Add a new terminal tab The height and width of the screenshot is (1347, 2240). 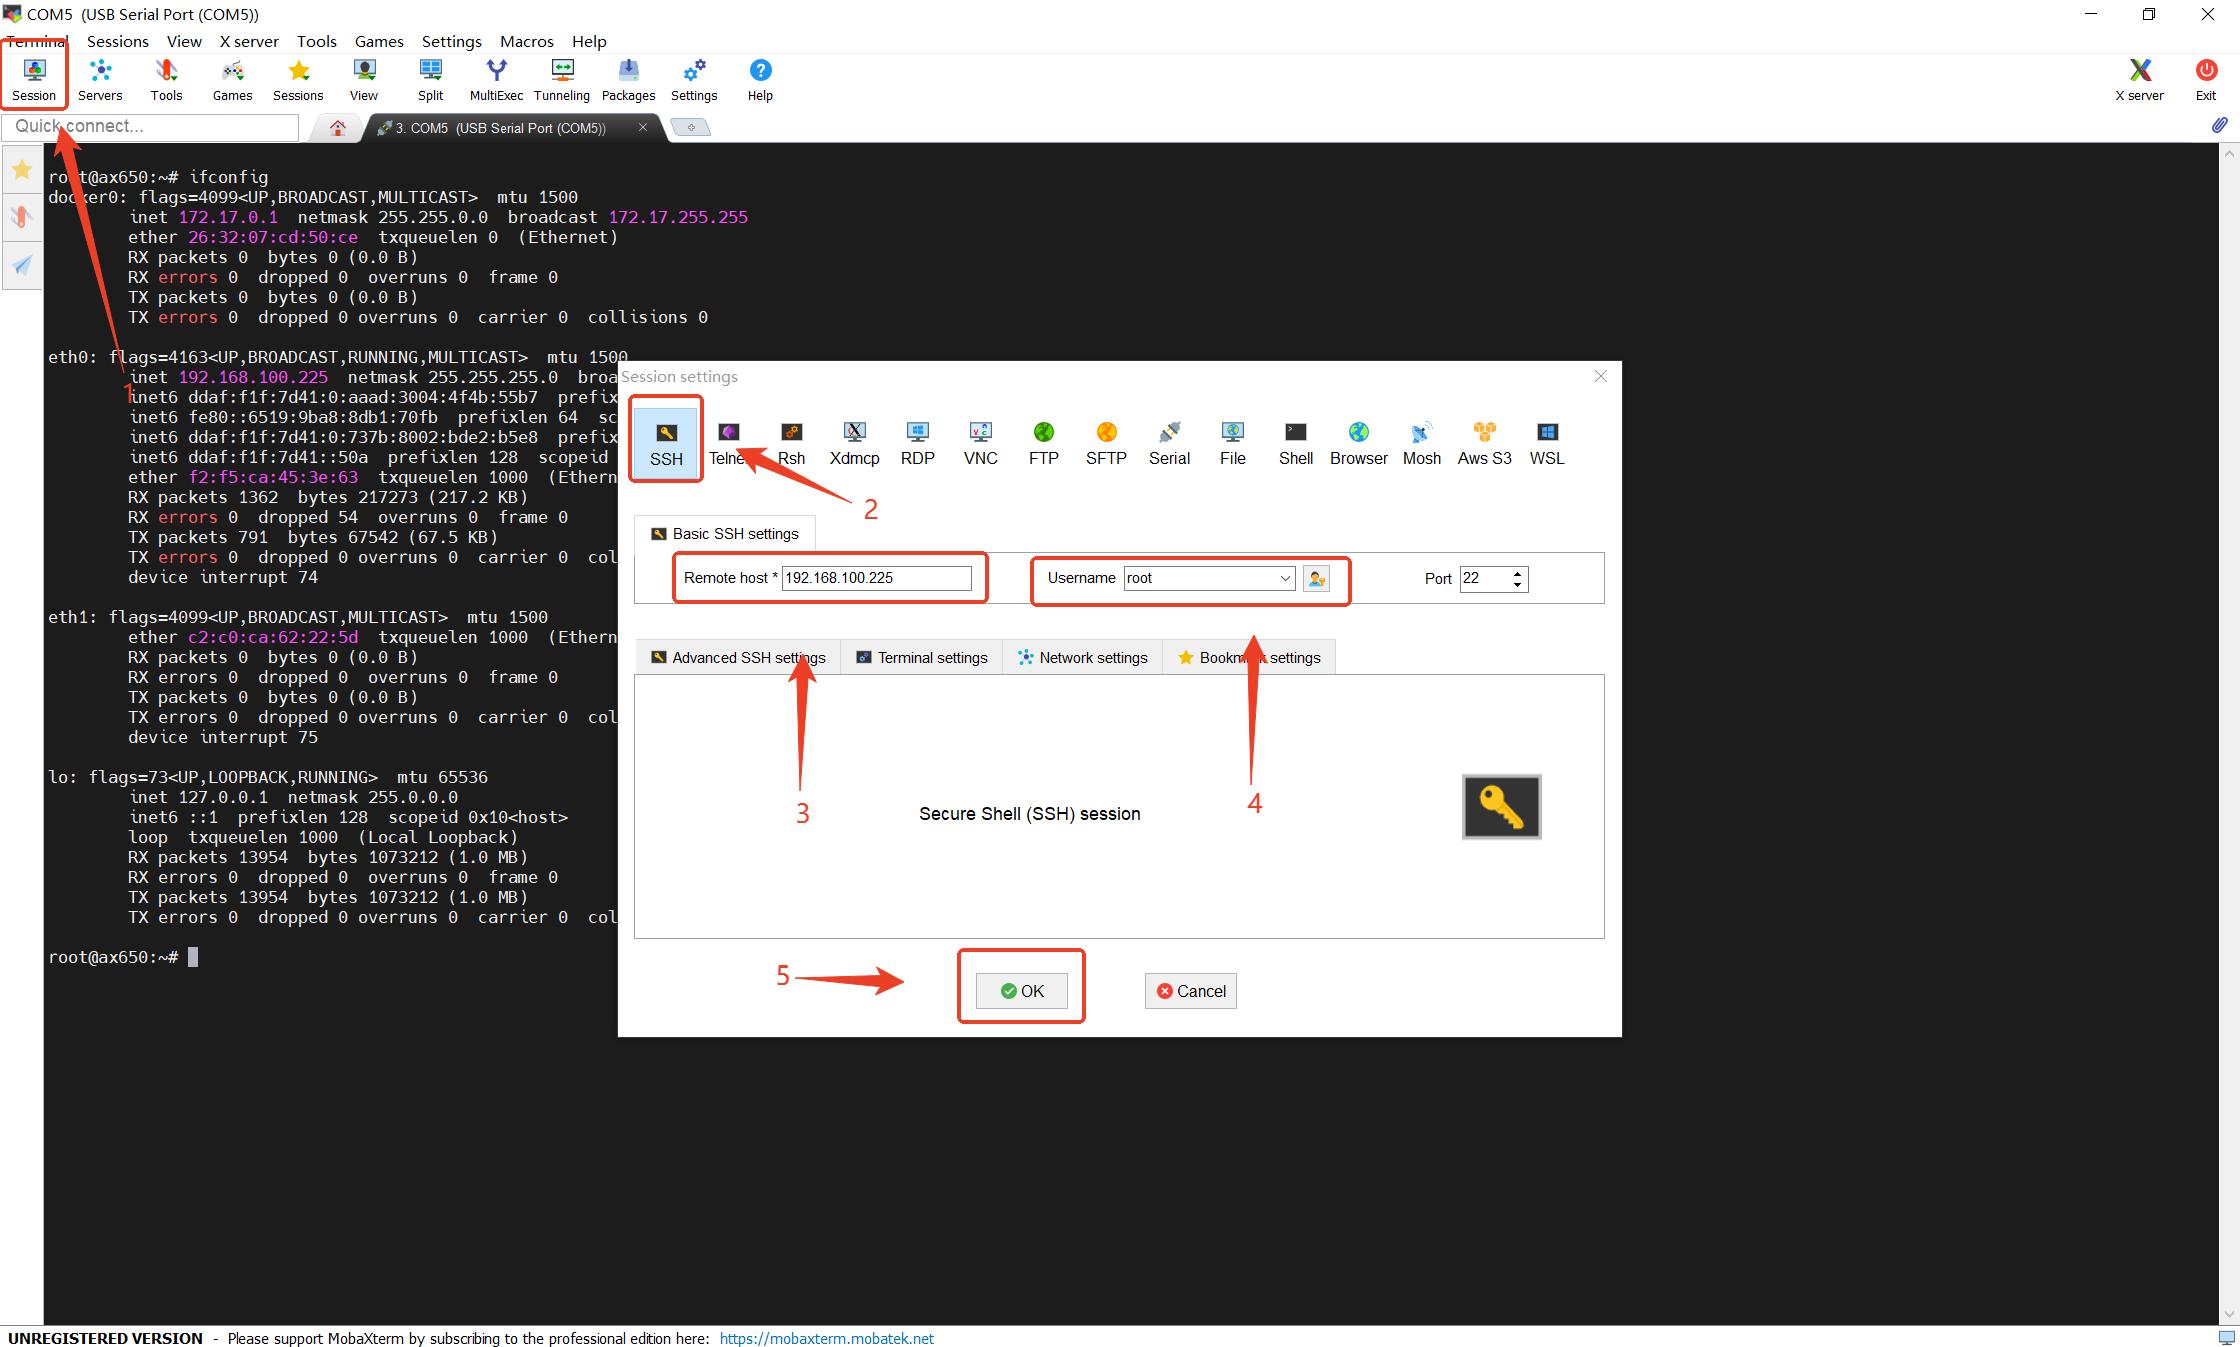coord(691,127)
